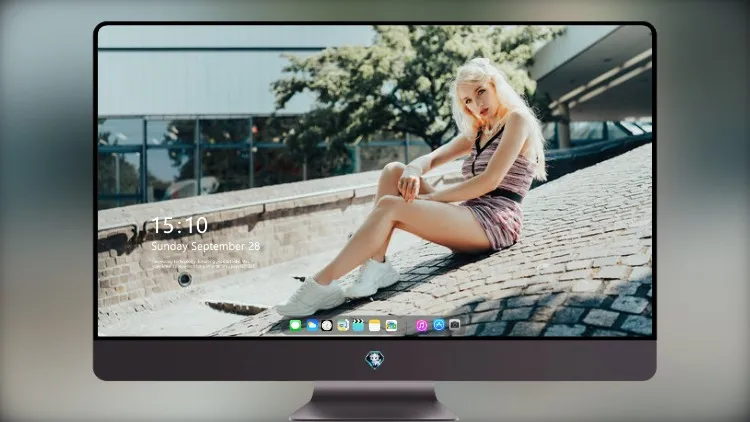Screen dimensions: 750x422
Task: Open the Weather app in the dock
Action: click(x=312, y=325)
